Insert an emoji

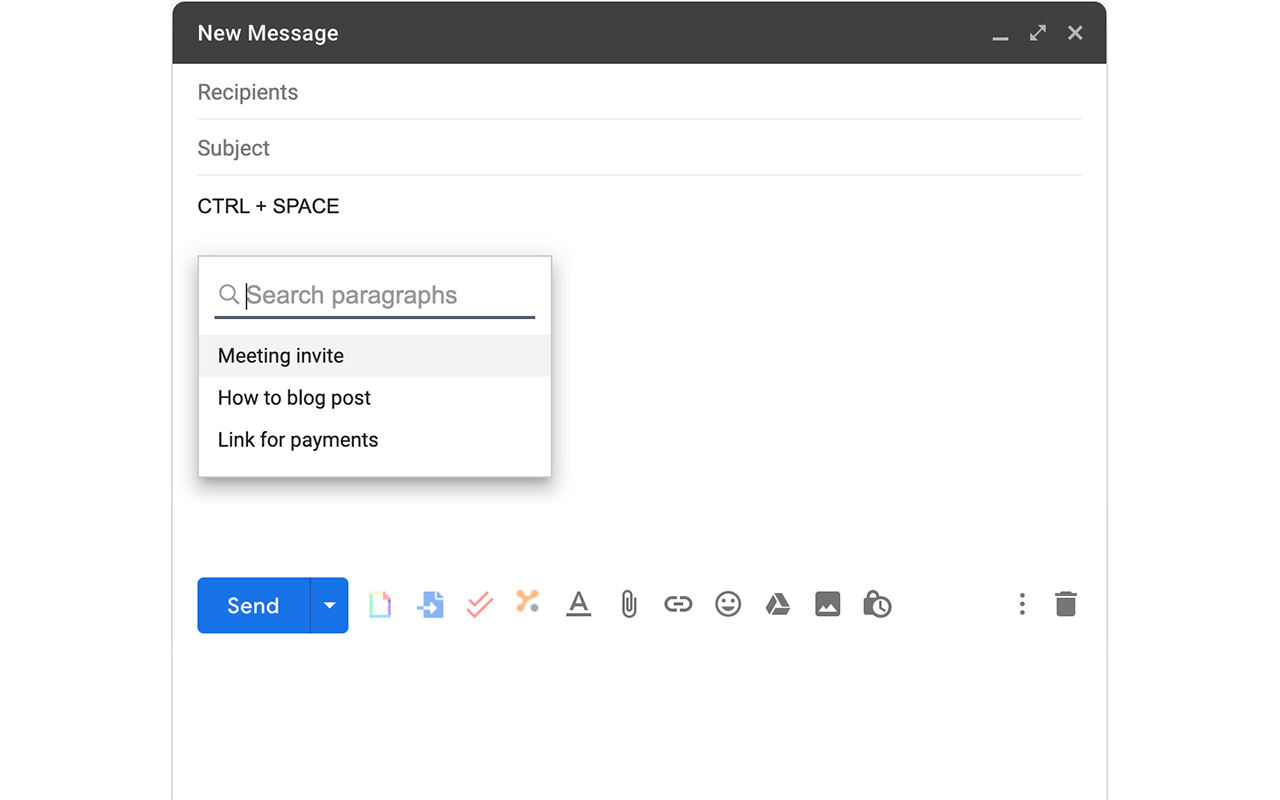[x=728, y=604]
